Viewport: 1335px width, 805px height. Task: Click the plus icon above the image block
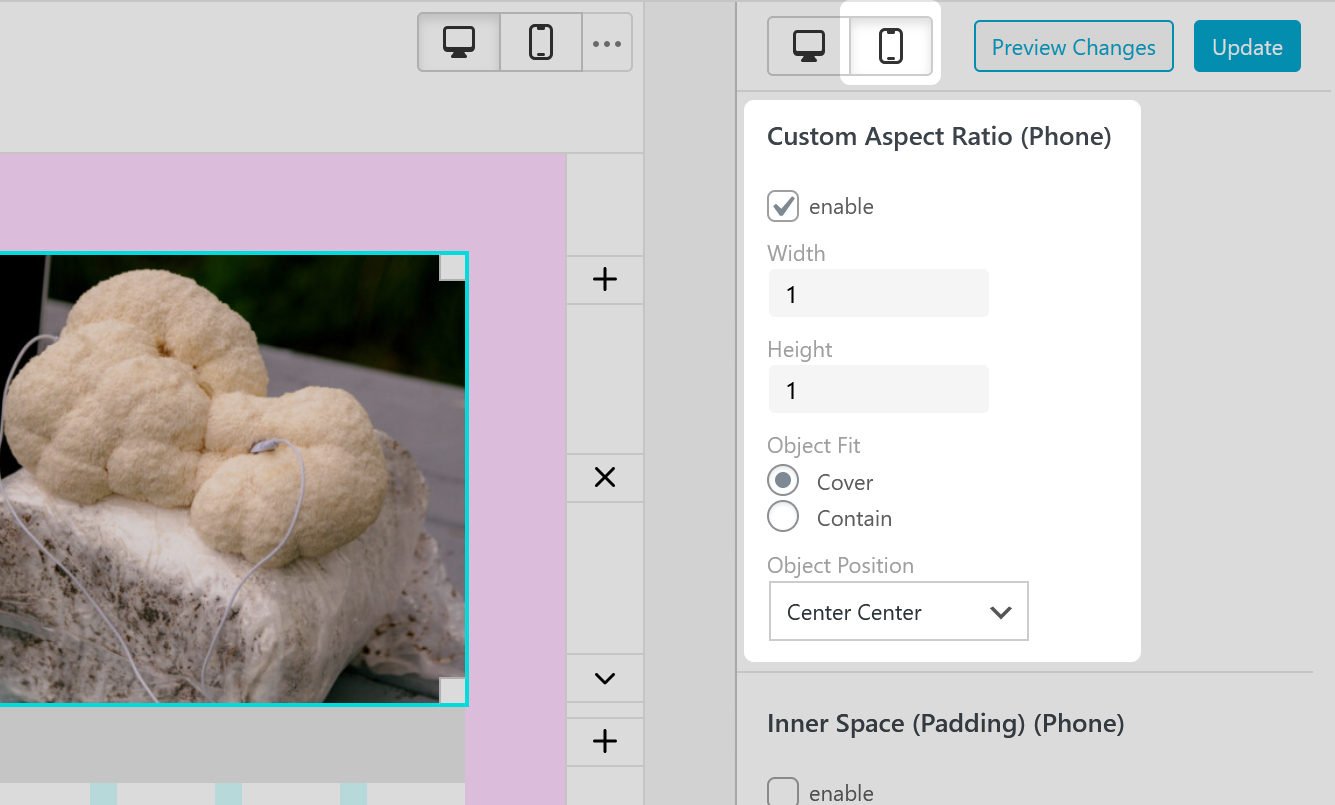pyautogui.click(x=604, y=279)
